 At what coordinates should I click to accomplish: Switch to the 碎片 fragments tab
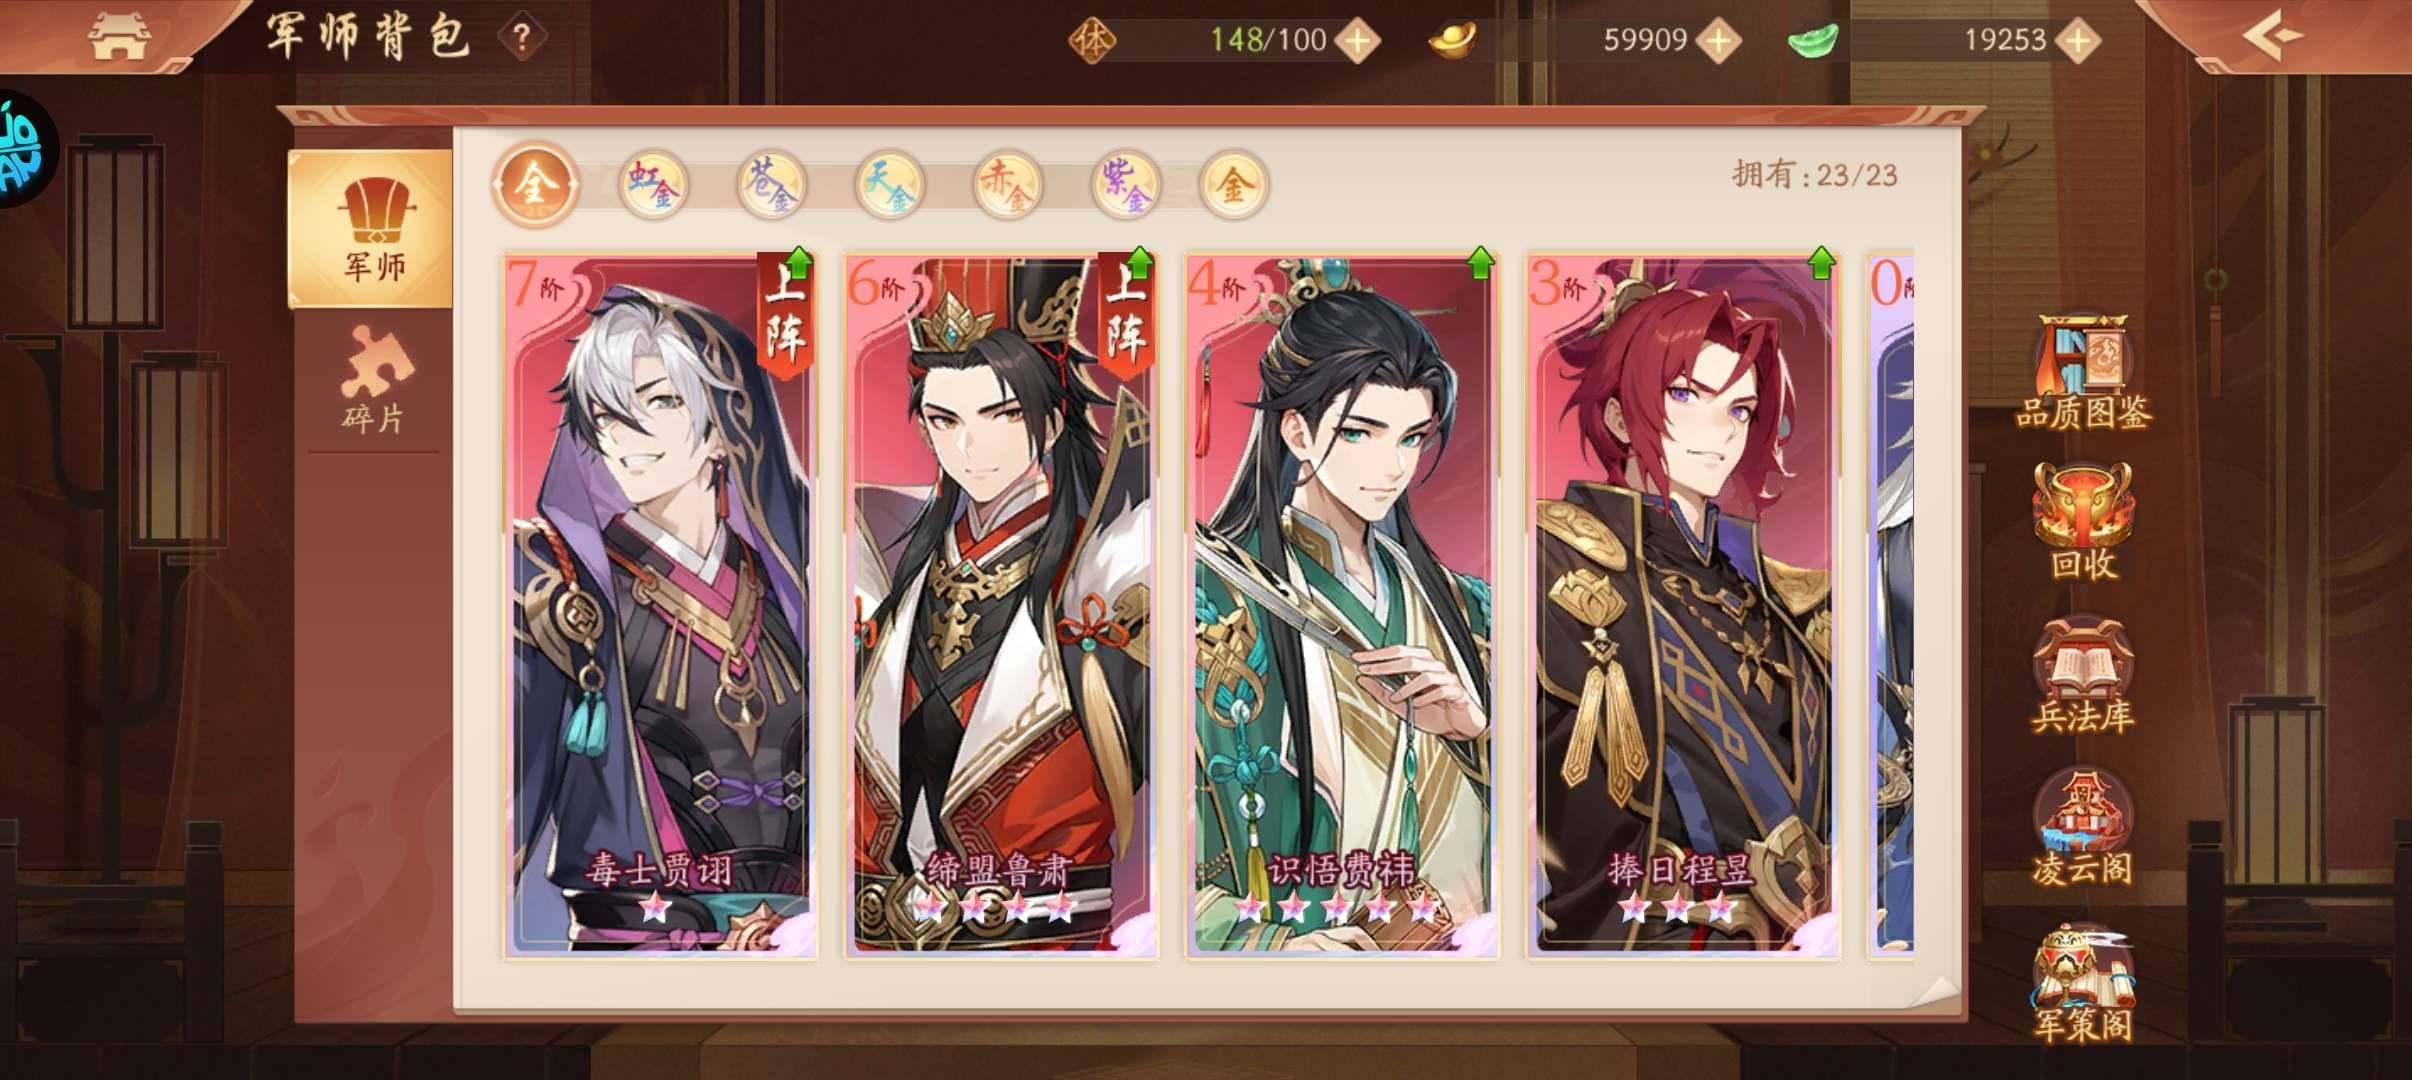click(374, 381)
